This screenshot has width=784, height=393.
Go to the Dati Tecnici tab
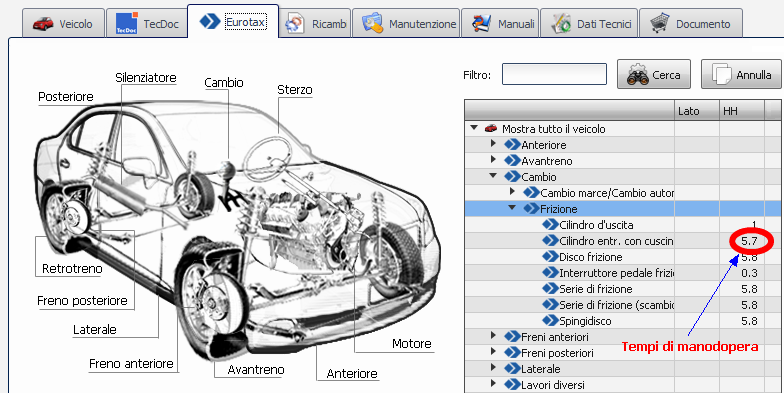(589, 23)
